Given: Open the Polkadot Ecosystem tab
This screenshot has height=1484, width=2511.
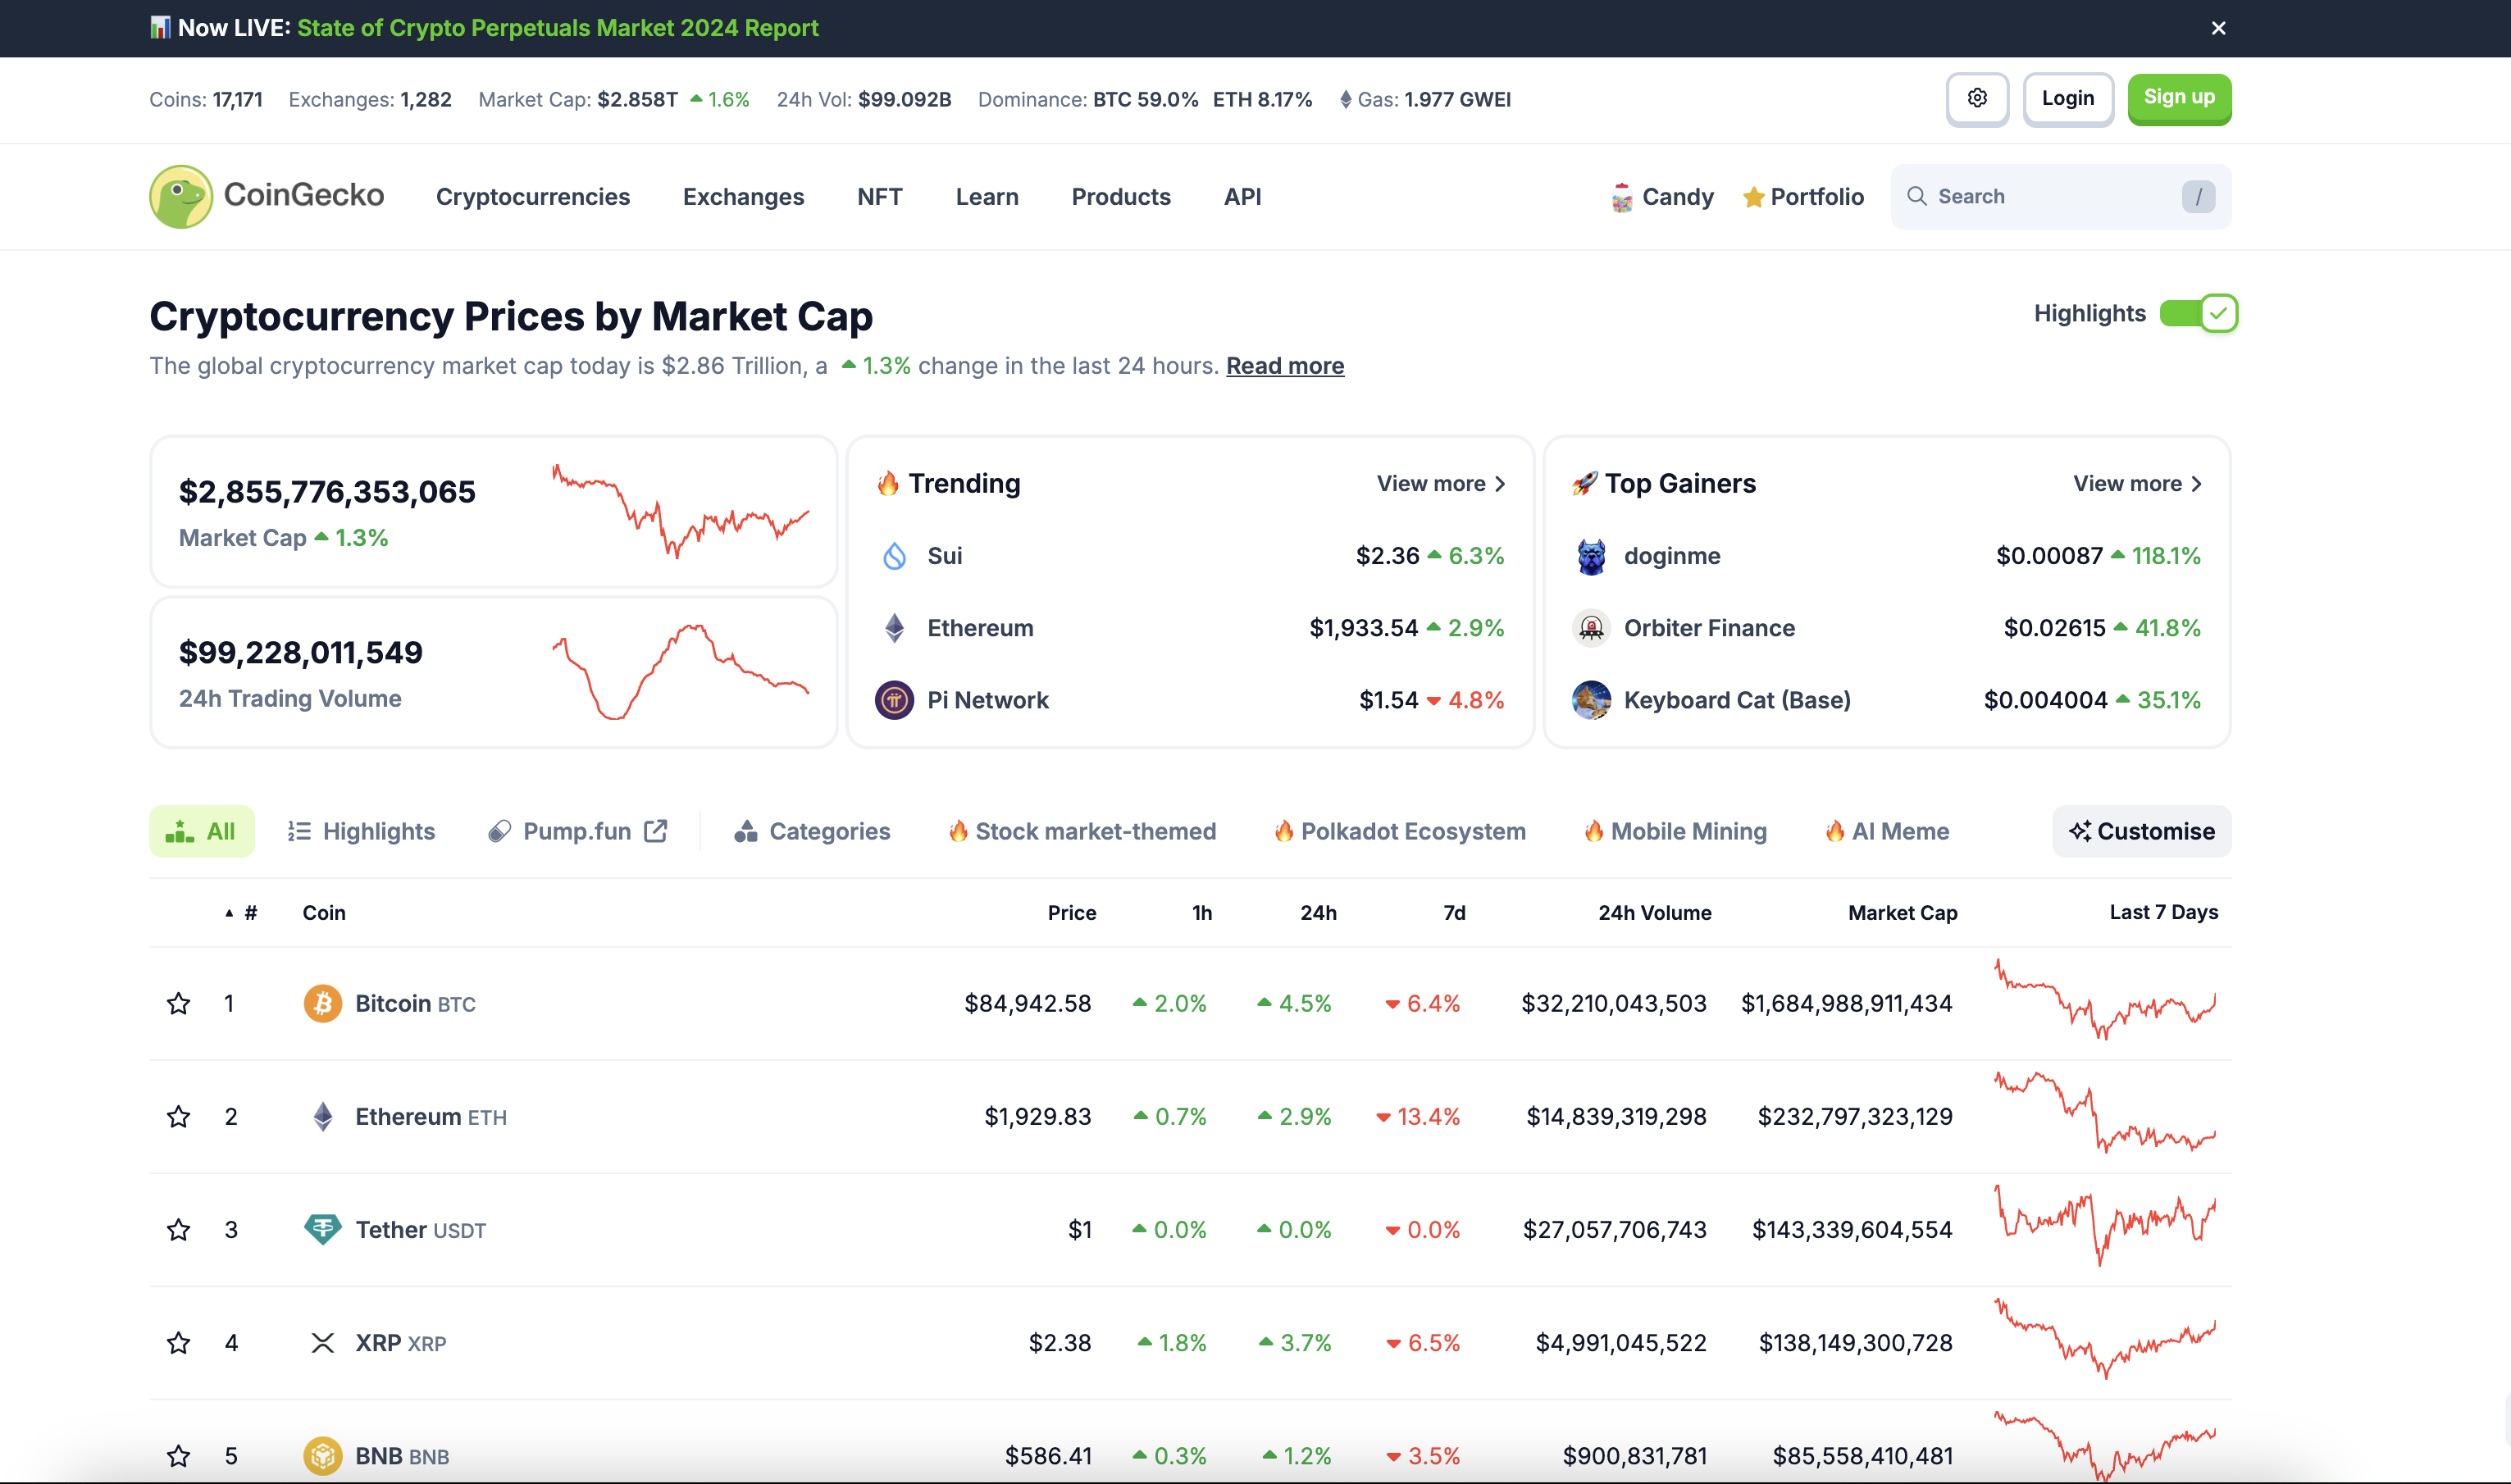Looking at the screenshot, I should coord(1400,831).
